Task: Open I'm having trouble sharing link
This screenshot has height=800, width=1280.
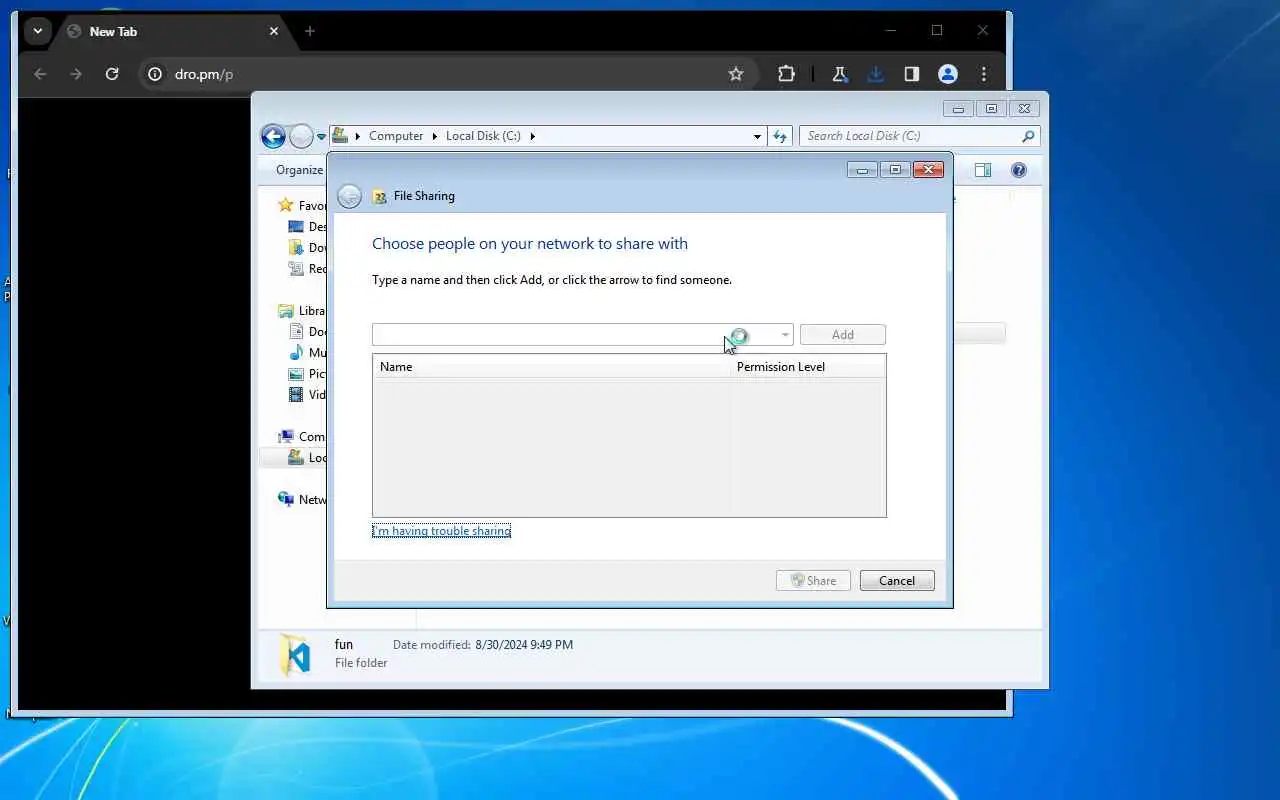Action: (x=441, y=531)
